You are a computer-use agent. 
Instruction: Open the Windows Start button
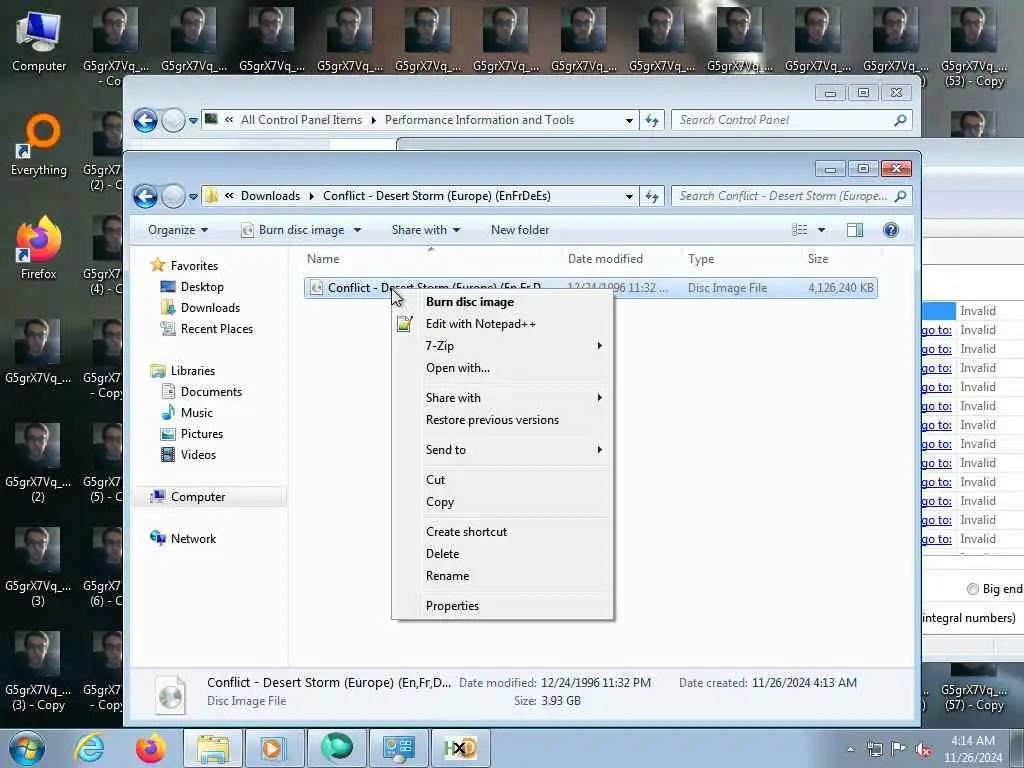[27, 748]
